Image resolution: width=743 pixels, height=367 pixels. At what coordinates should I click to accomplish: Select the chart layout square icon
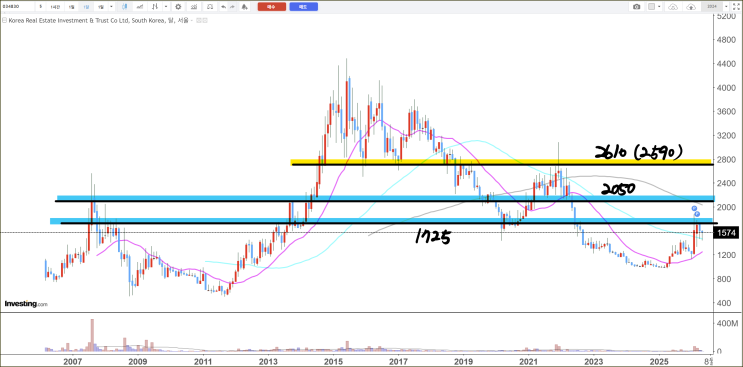pyautogui.click(x=652, y=7)
